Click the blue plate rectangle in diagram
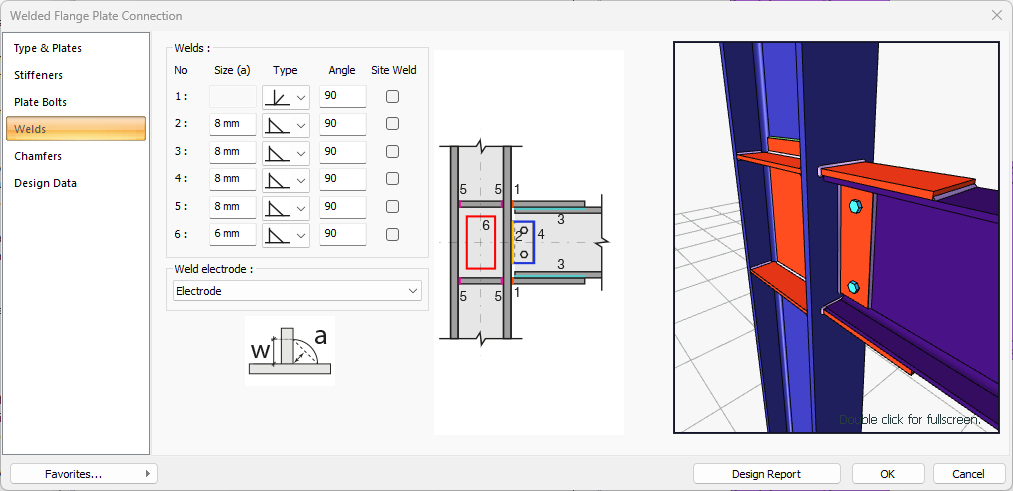1013x491 pixels. click(x=525, y=242)
